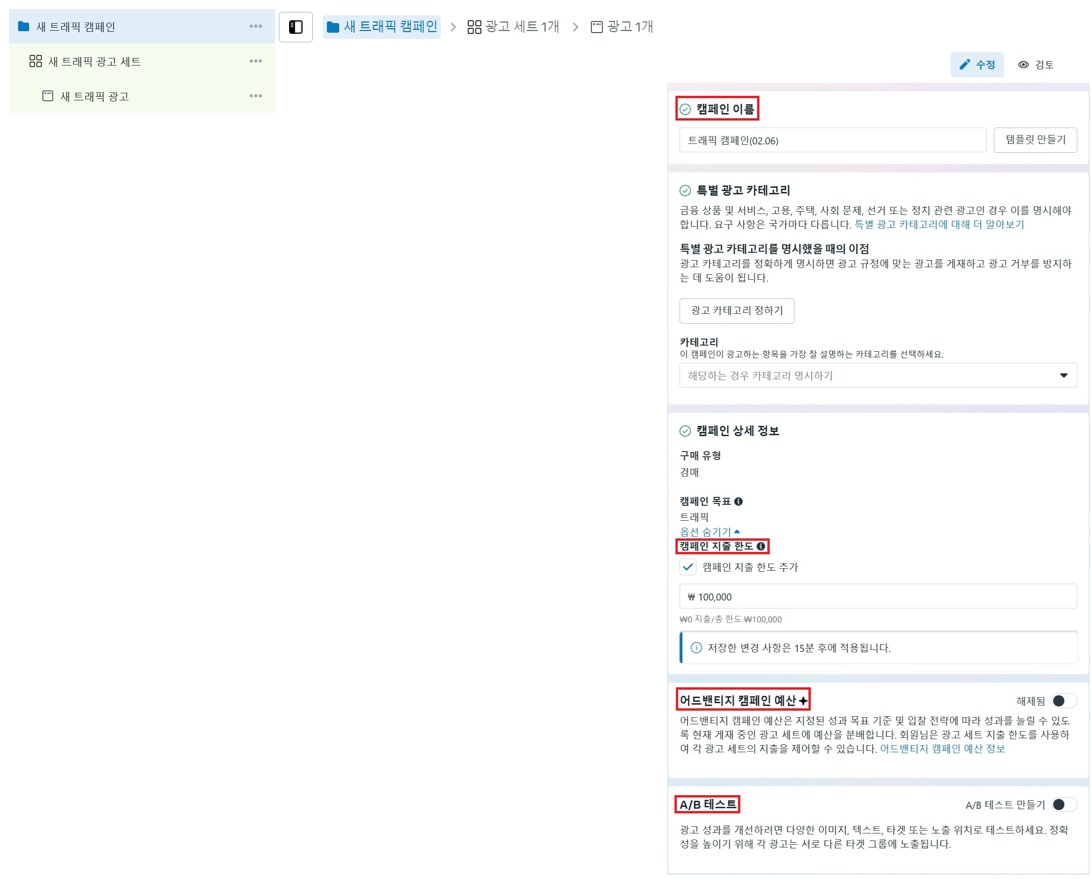Click the 경매 purchase type value

click(x=689, y=472)
